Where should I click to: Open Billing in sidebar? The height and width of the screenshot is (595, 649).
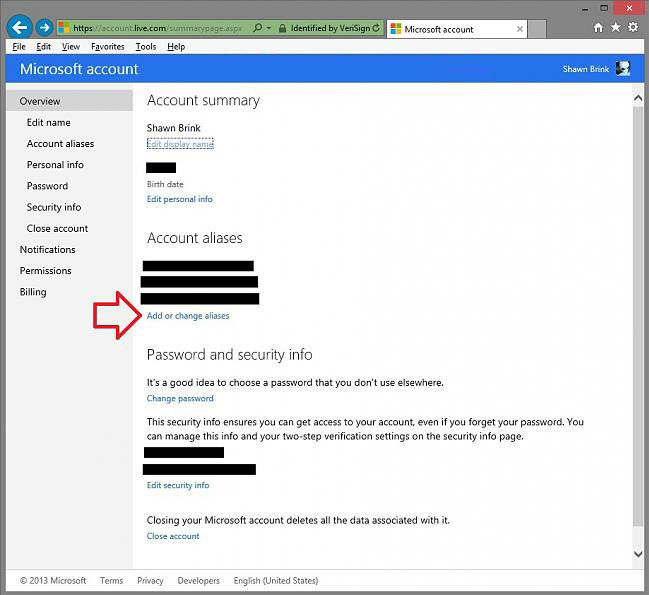point(33,292)
